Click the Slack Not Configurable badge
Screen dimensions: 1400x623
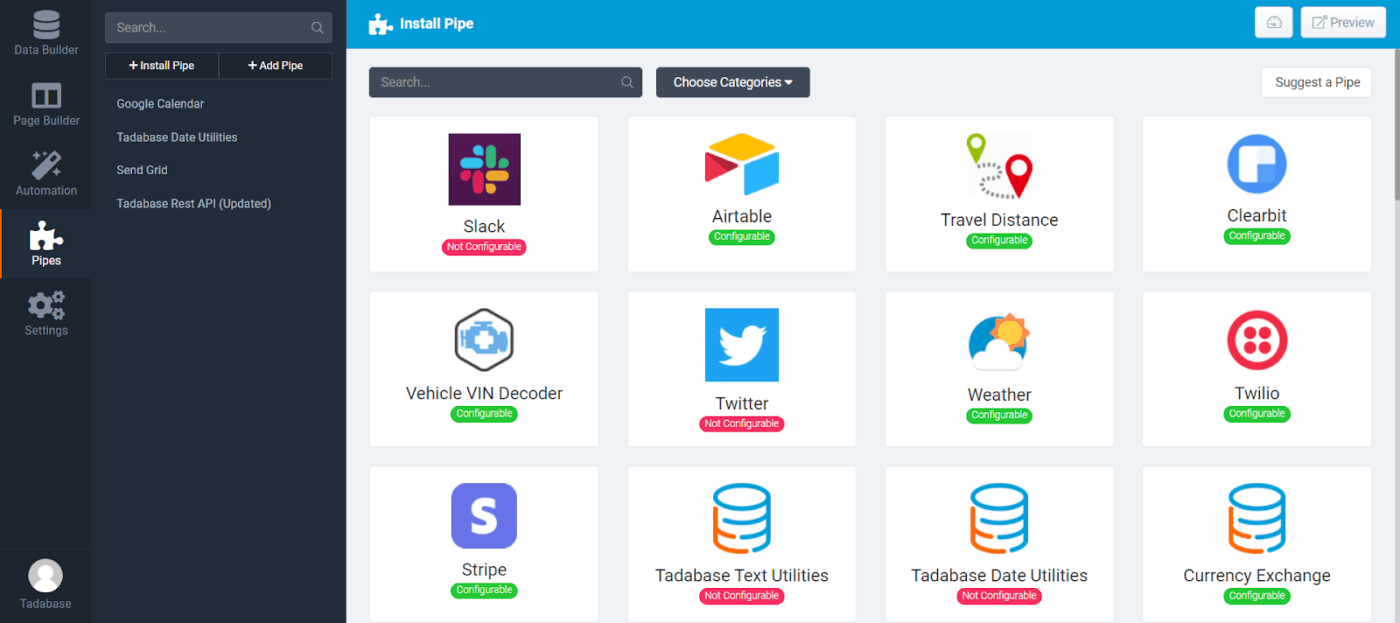(x=484, y=246)
